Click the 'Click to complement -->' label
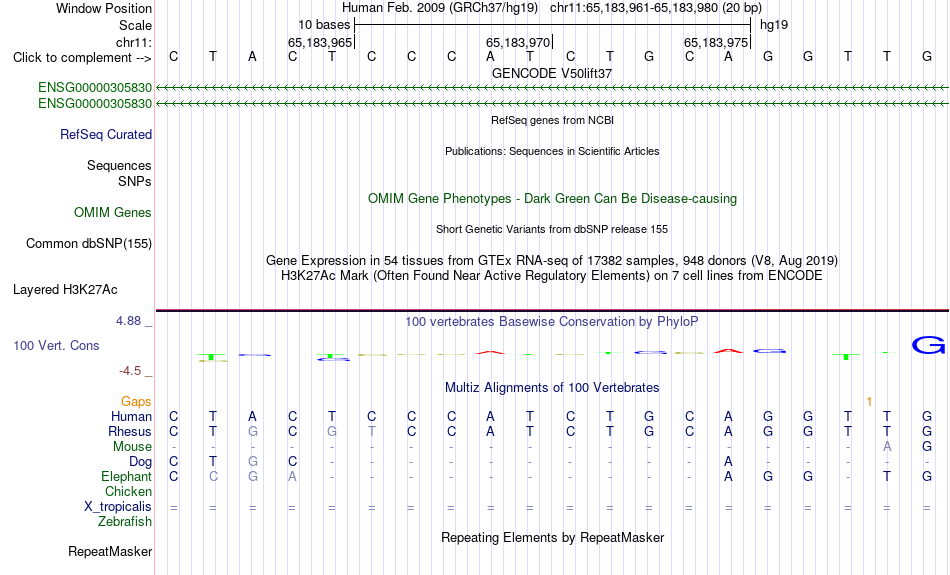 pos(82,58)
